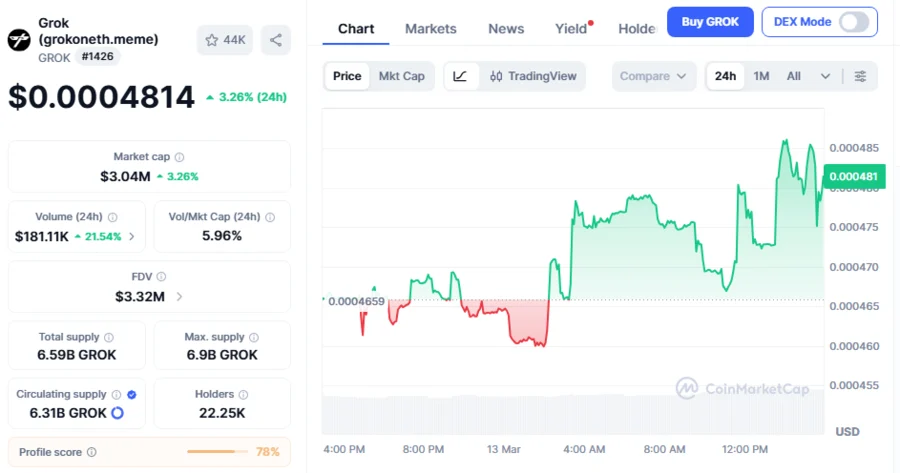The width and height of the screenshot is (900, 473).
Task: Switch to TradingView candlestick chart
Action: pyautogui.click(x=532, y=76)
